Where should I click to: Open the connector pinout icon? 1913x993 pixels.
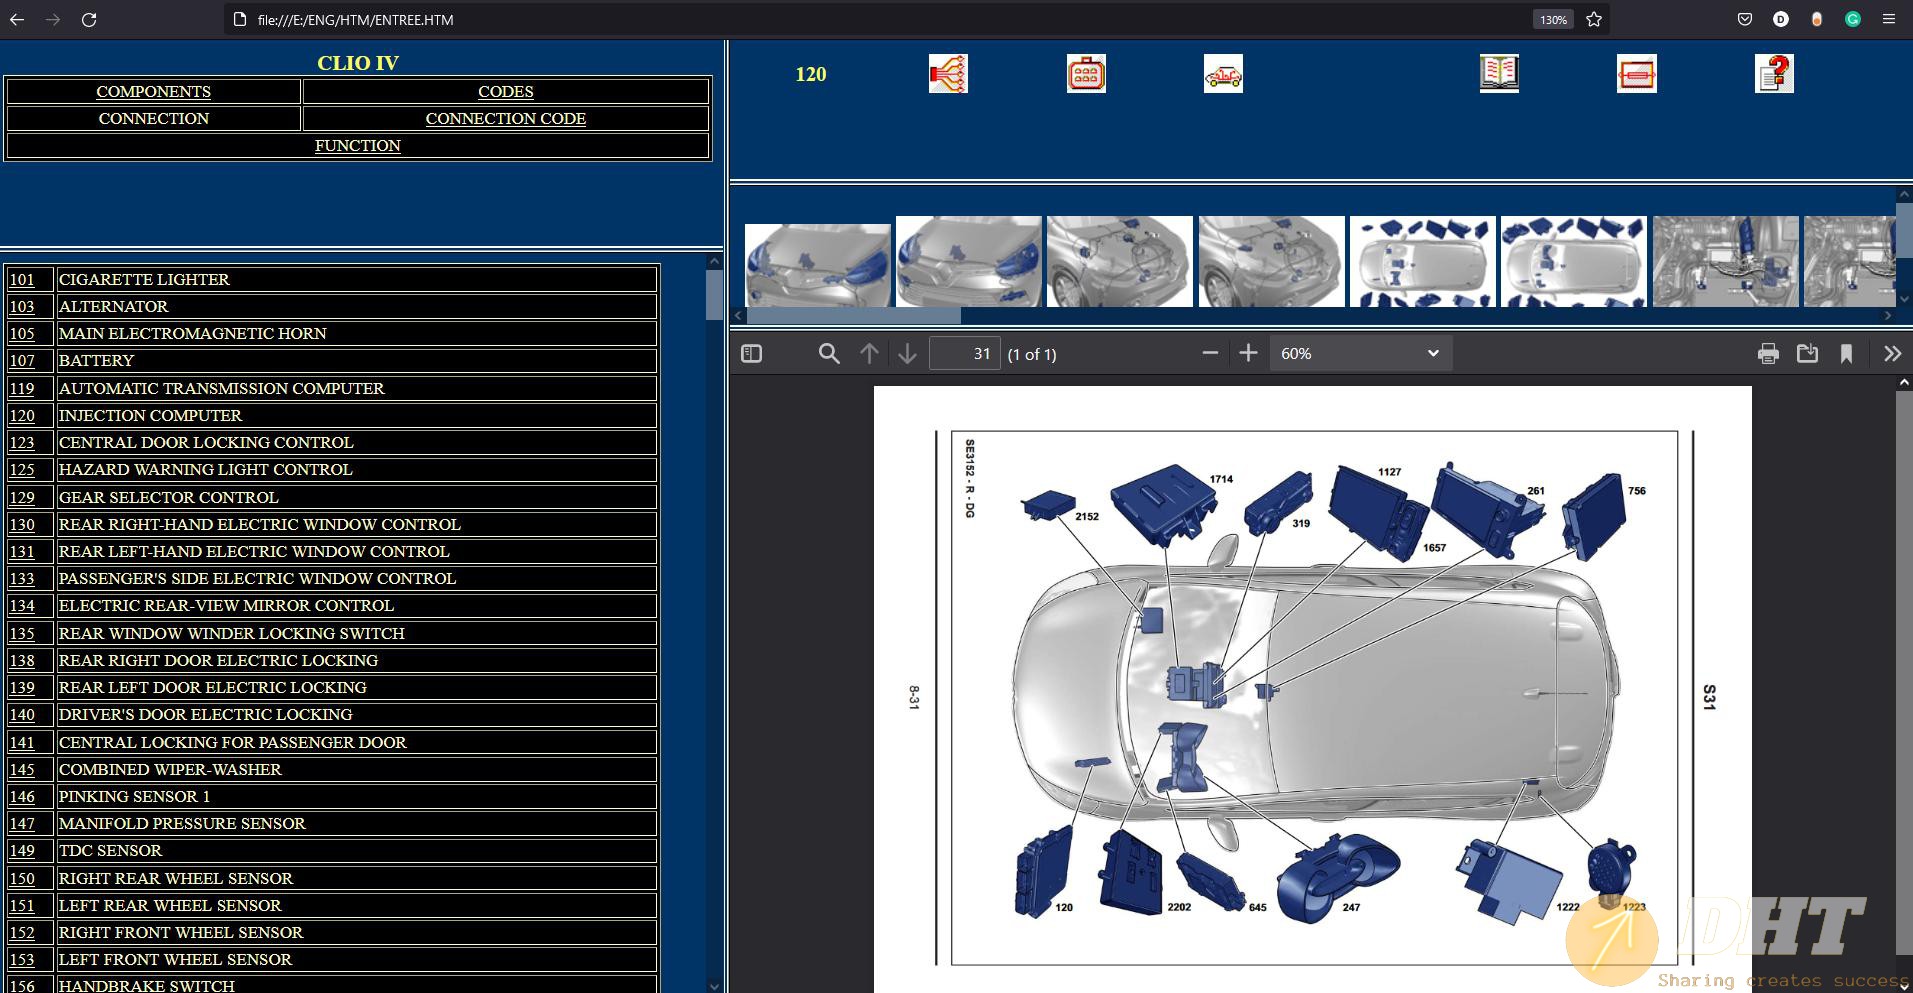(1086, 74)
